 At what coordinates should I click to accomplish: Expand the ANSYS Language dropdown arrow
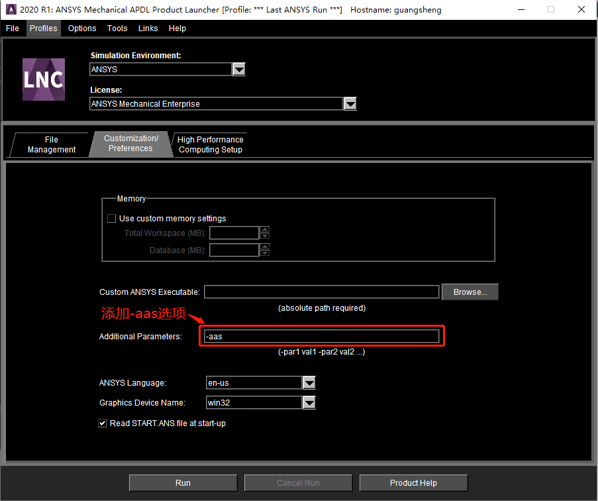pos(309,382)
